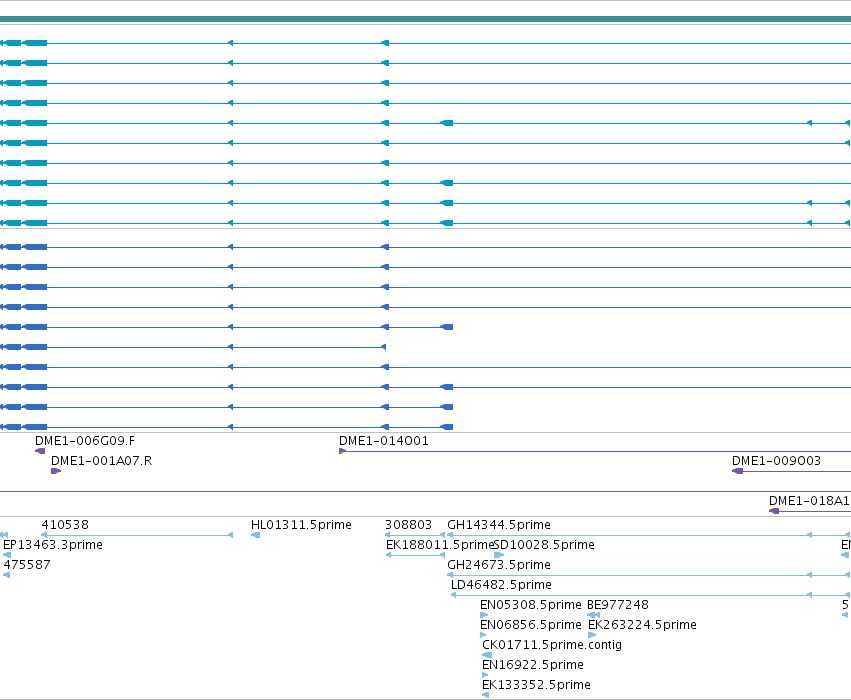
Task: Click the DME1-018A1 truncated label
Action: tap(809, 501)
